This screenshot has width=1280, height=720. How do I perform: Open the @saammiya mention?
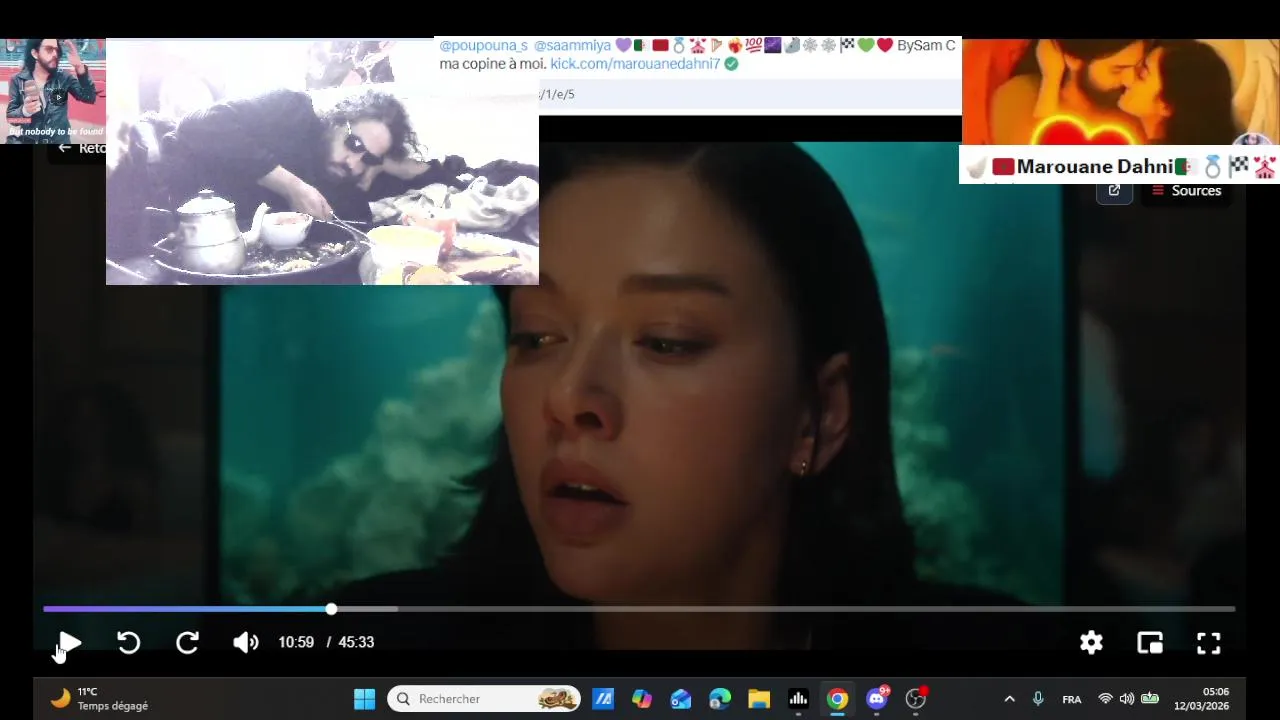tap(572, 46)
